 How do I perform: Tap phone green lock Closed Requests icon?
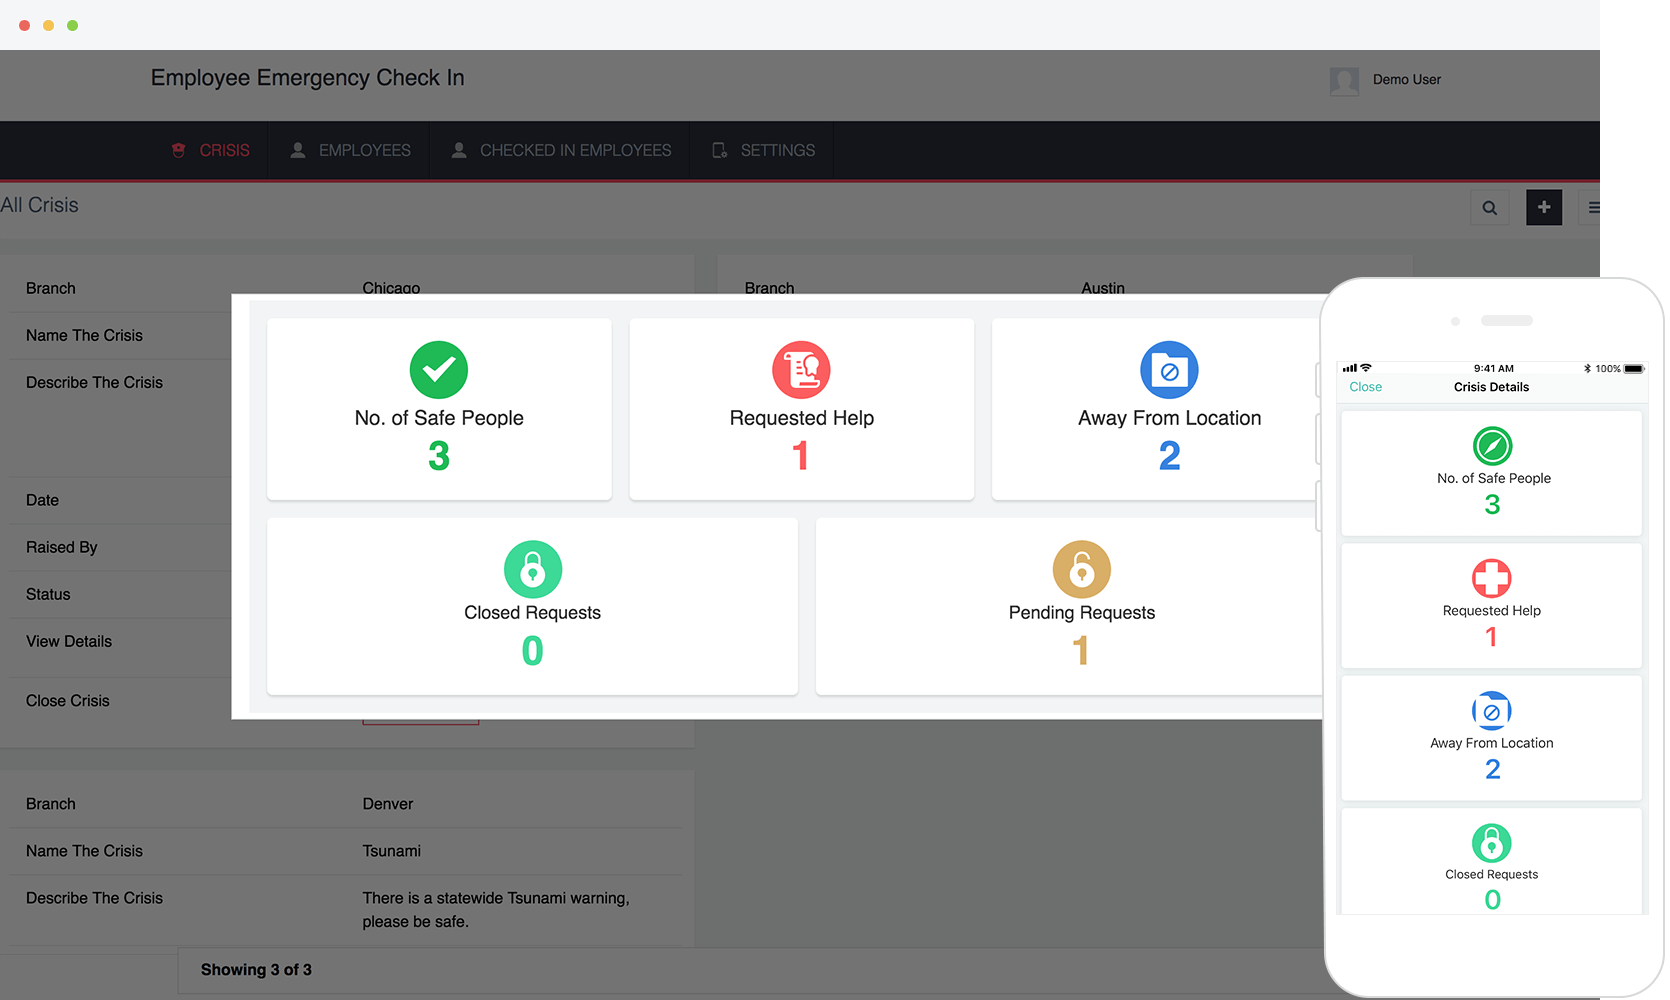point(1492,843)
